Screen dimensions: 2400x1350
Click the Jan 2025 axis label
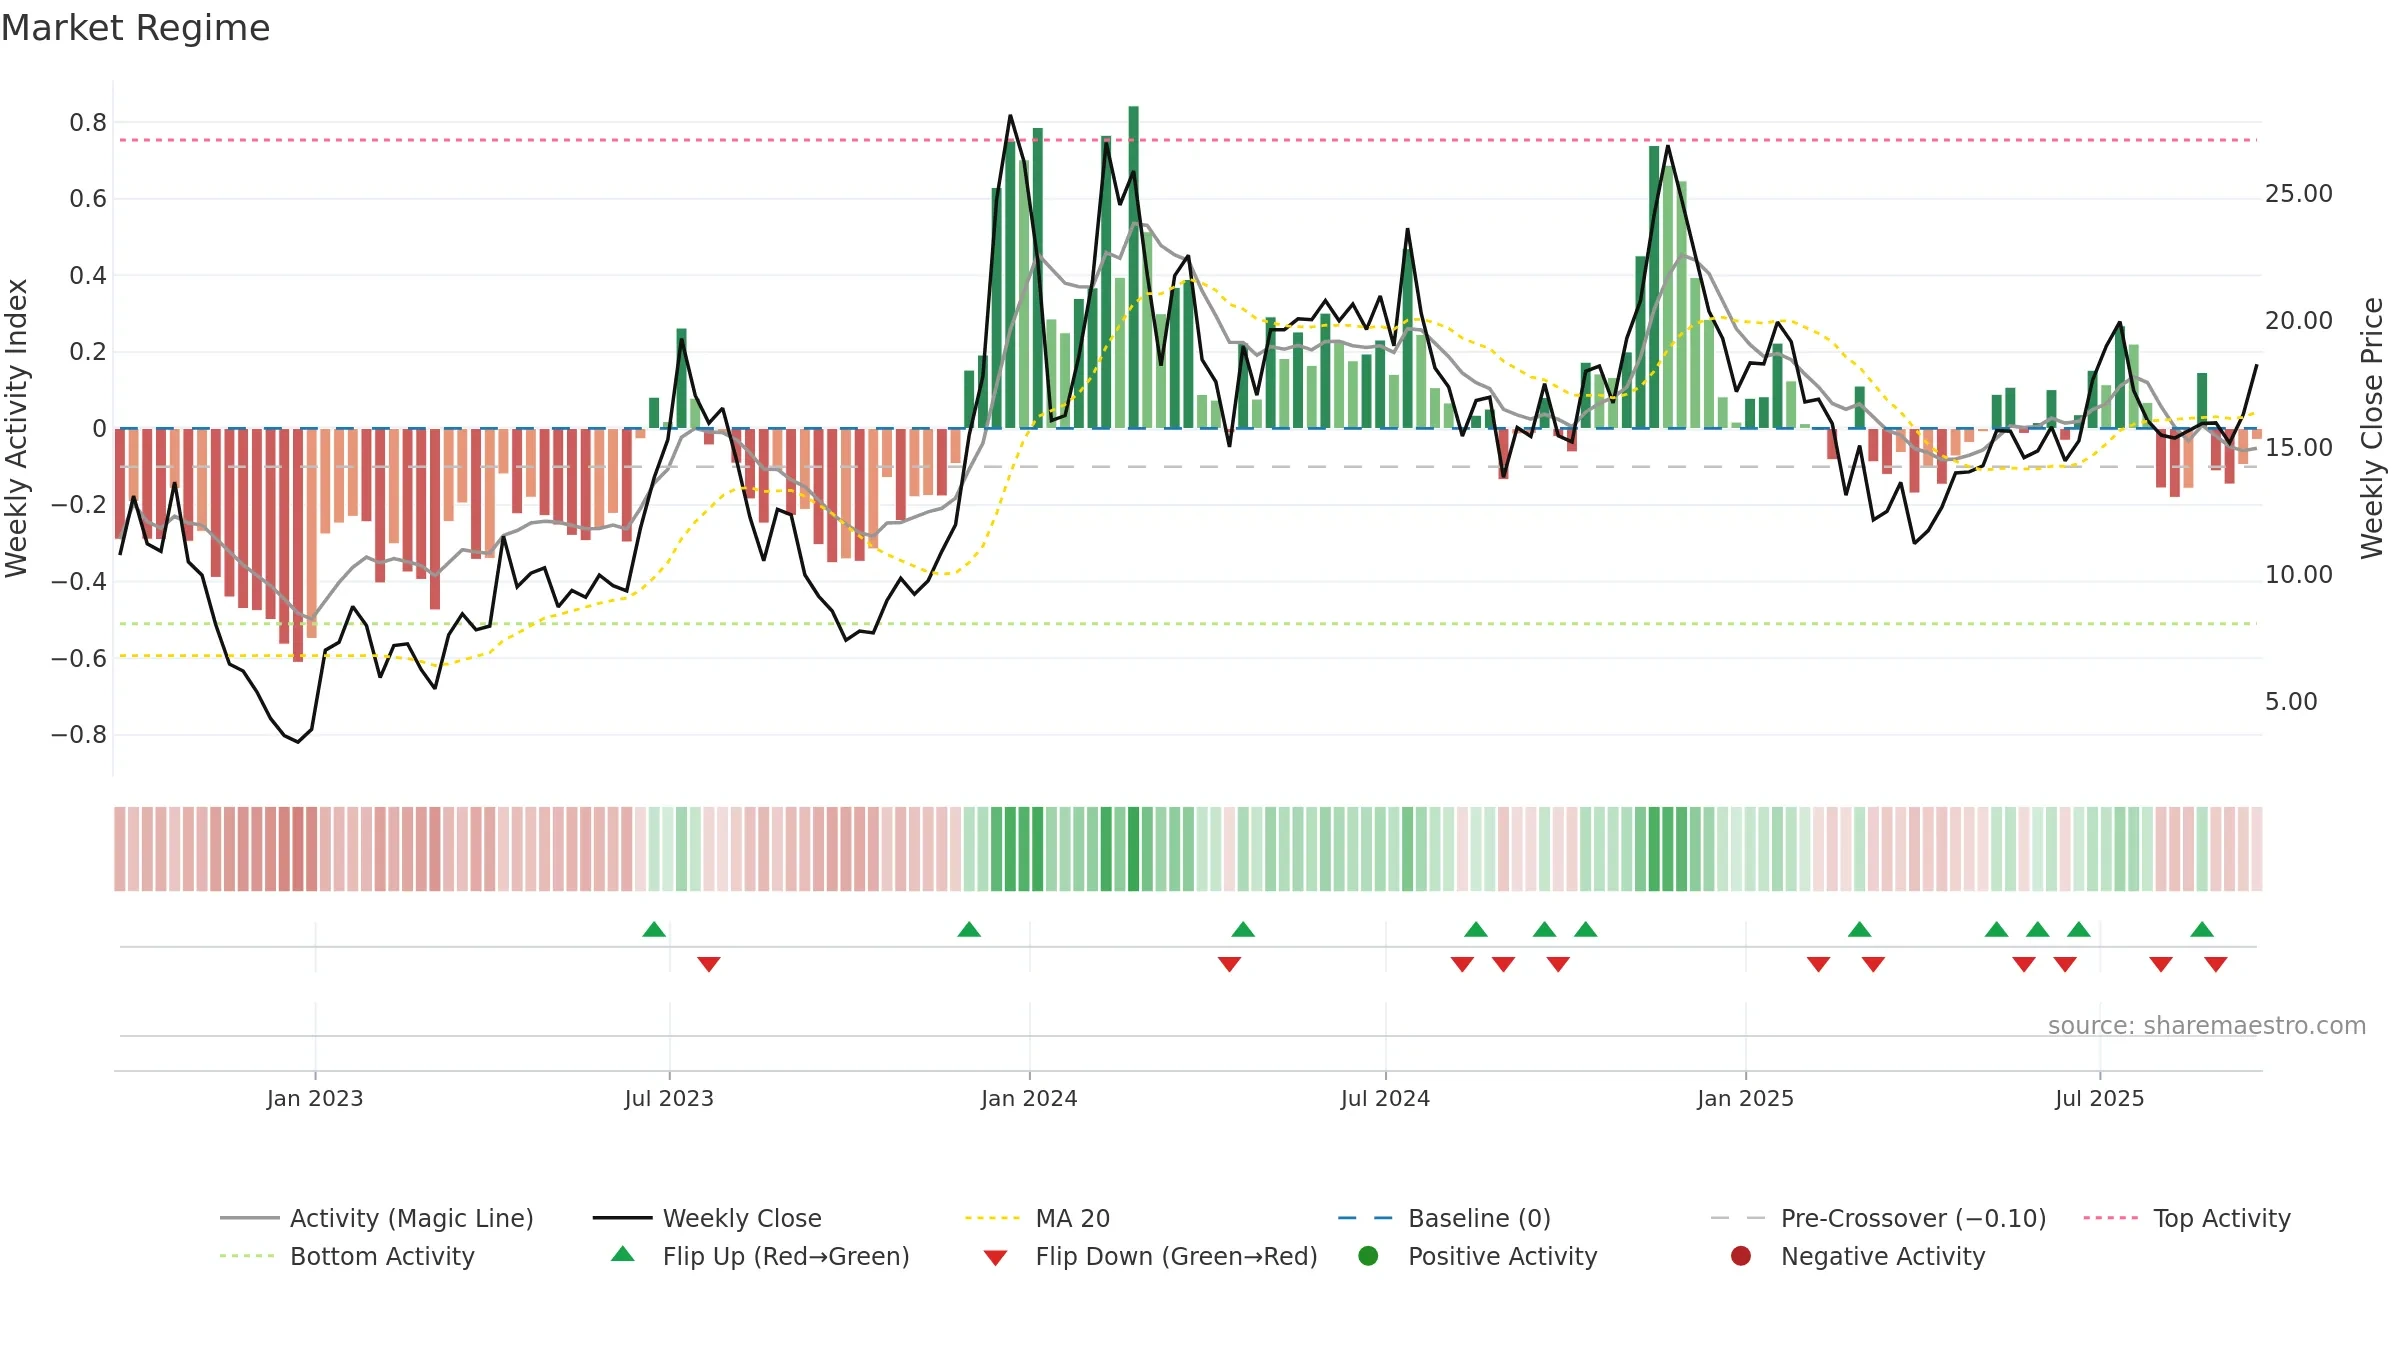[1745, 1098]
